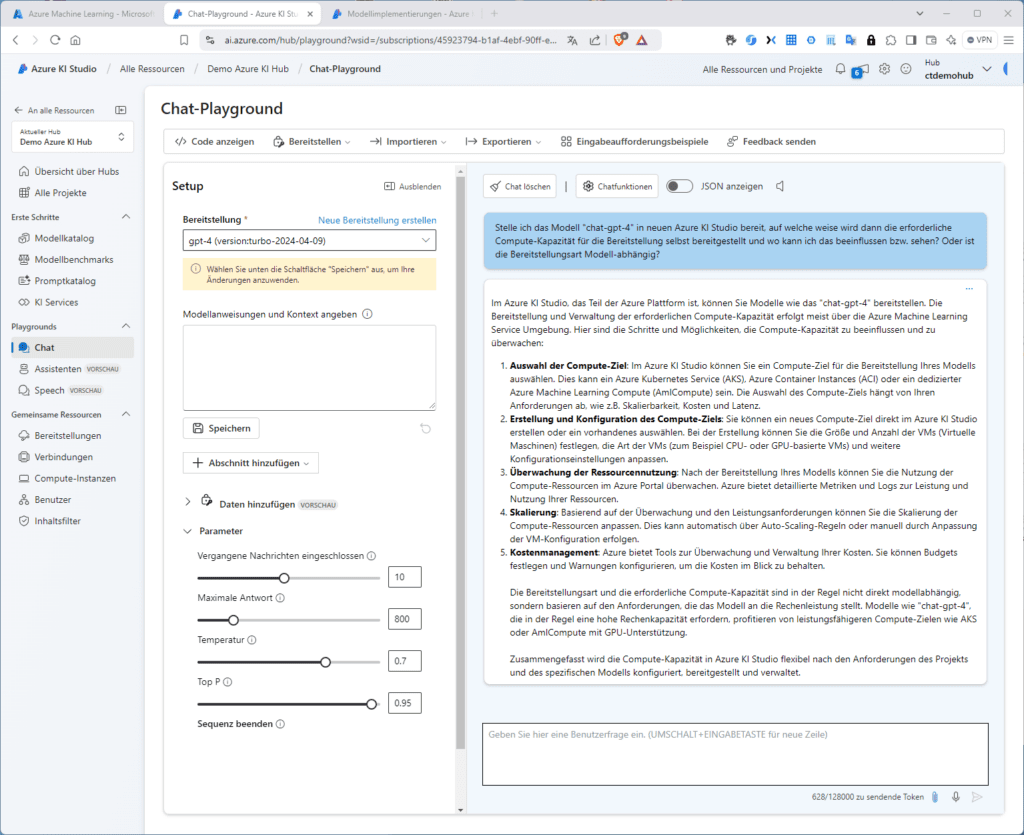Click the bookmark icon in address bar
Image resolution: width=1024 pixels, height=835 pixels.
coord(184,40)
